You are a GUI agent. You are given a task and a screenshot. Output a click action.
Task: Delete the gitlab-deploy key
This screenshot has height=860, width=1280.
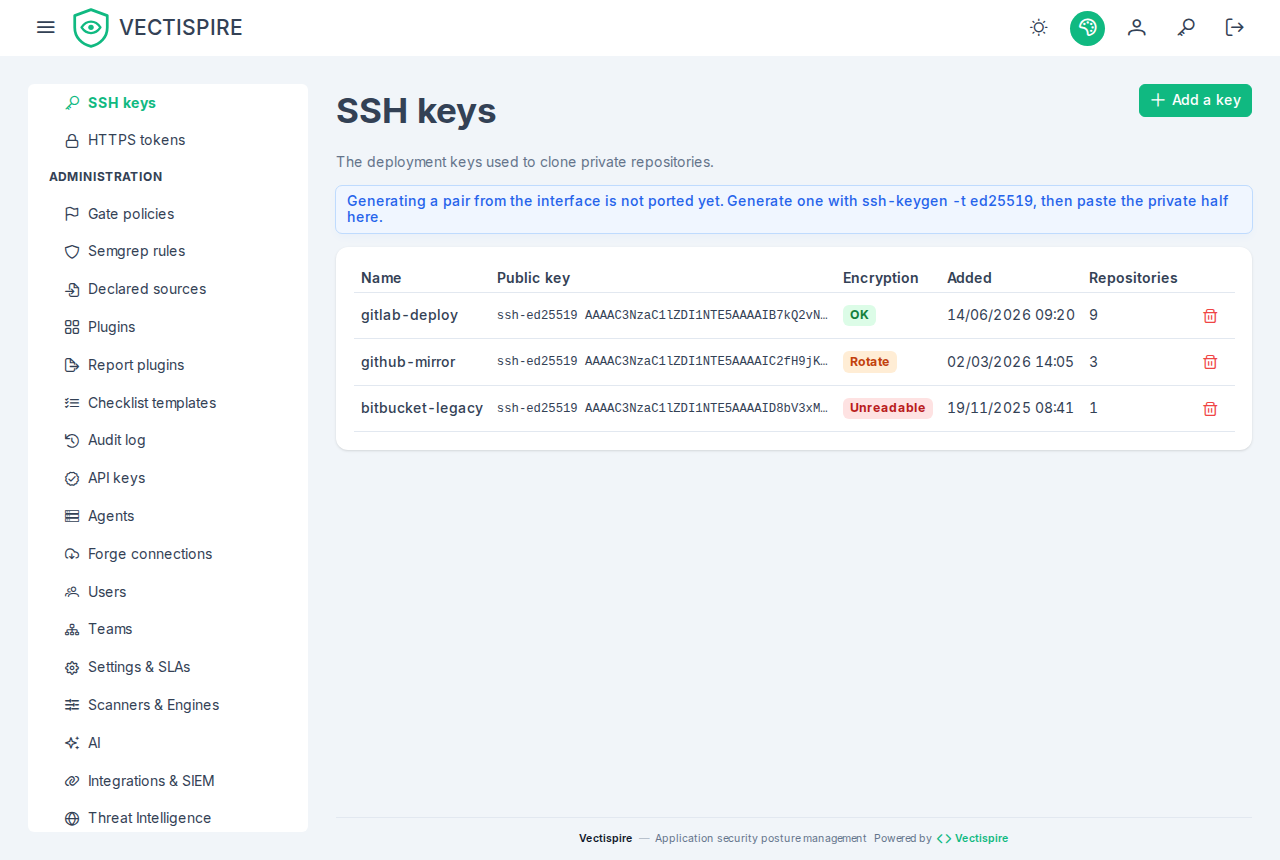coord(1210,316)
